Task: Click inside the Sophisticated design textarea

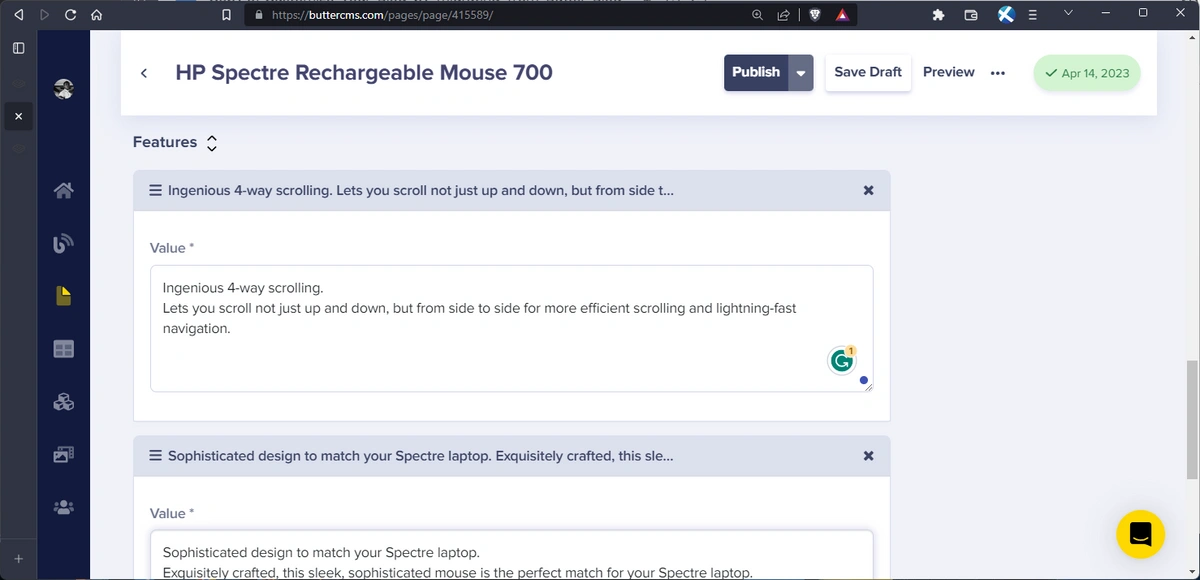Action: [x=511, y=555]
